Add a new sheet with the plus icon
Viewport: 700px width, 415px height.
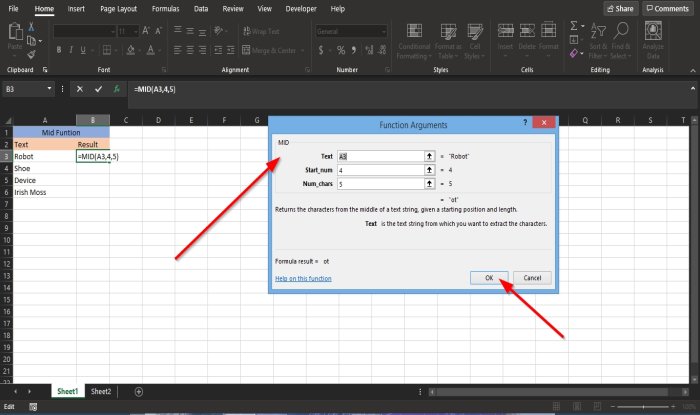pos(138,391)
